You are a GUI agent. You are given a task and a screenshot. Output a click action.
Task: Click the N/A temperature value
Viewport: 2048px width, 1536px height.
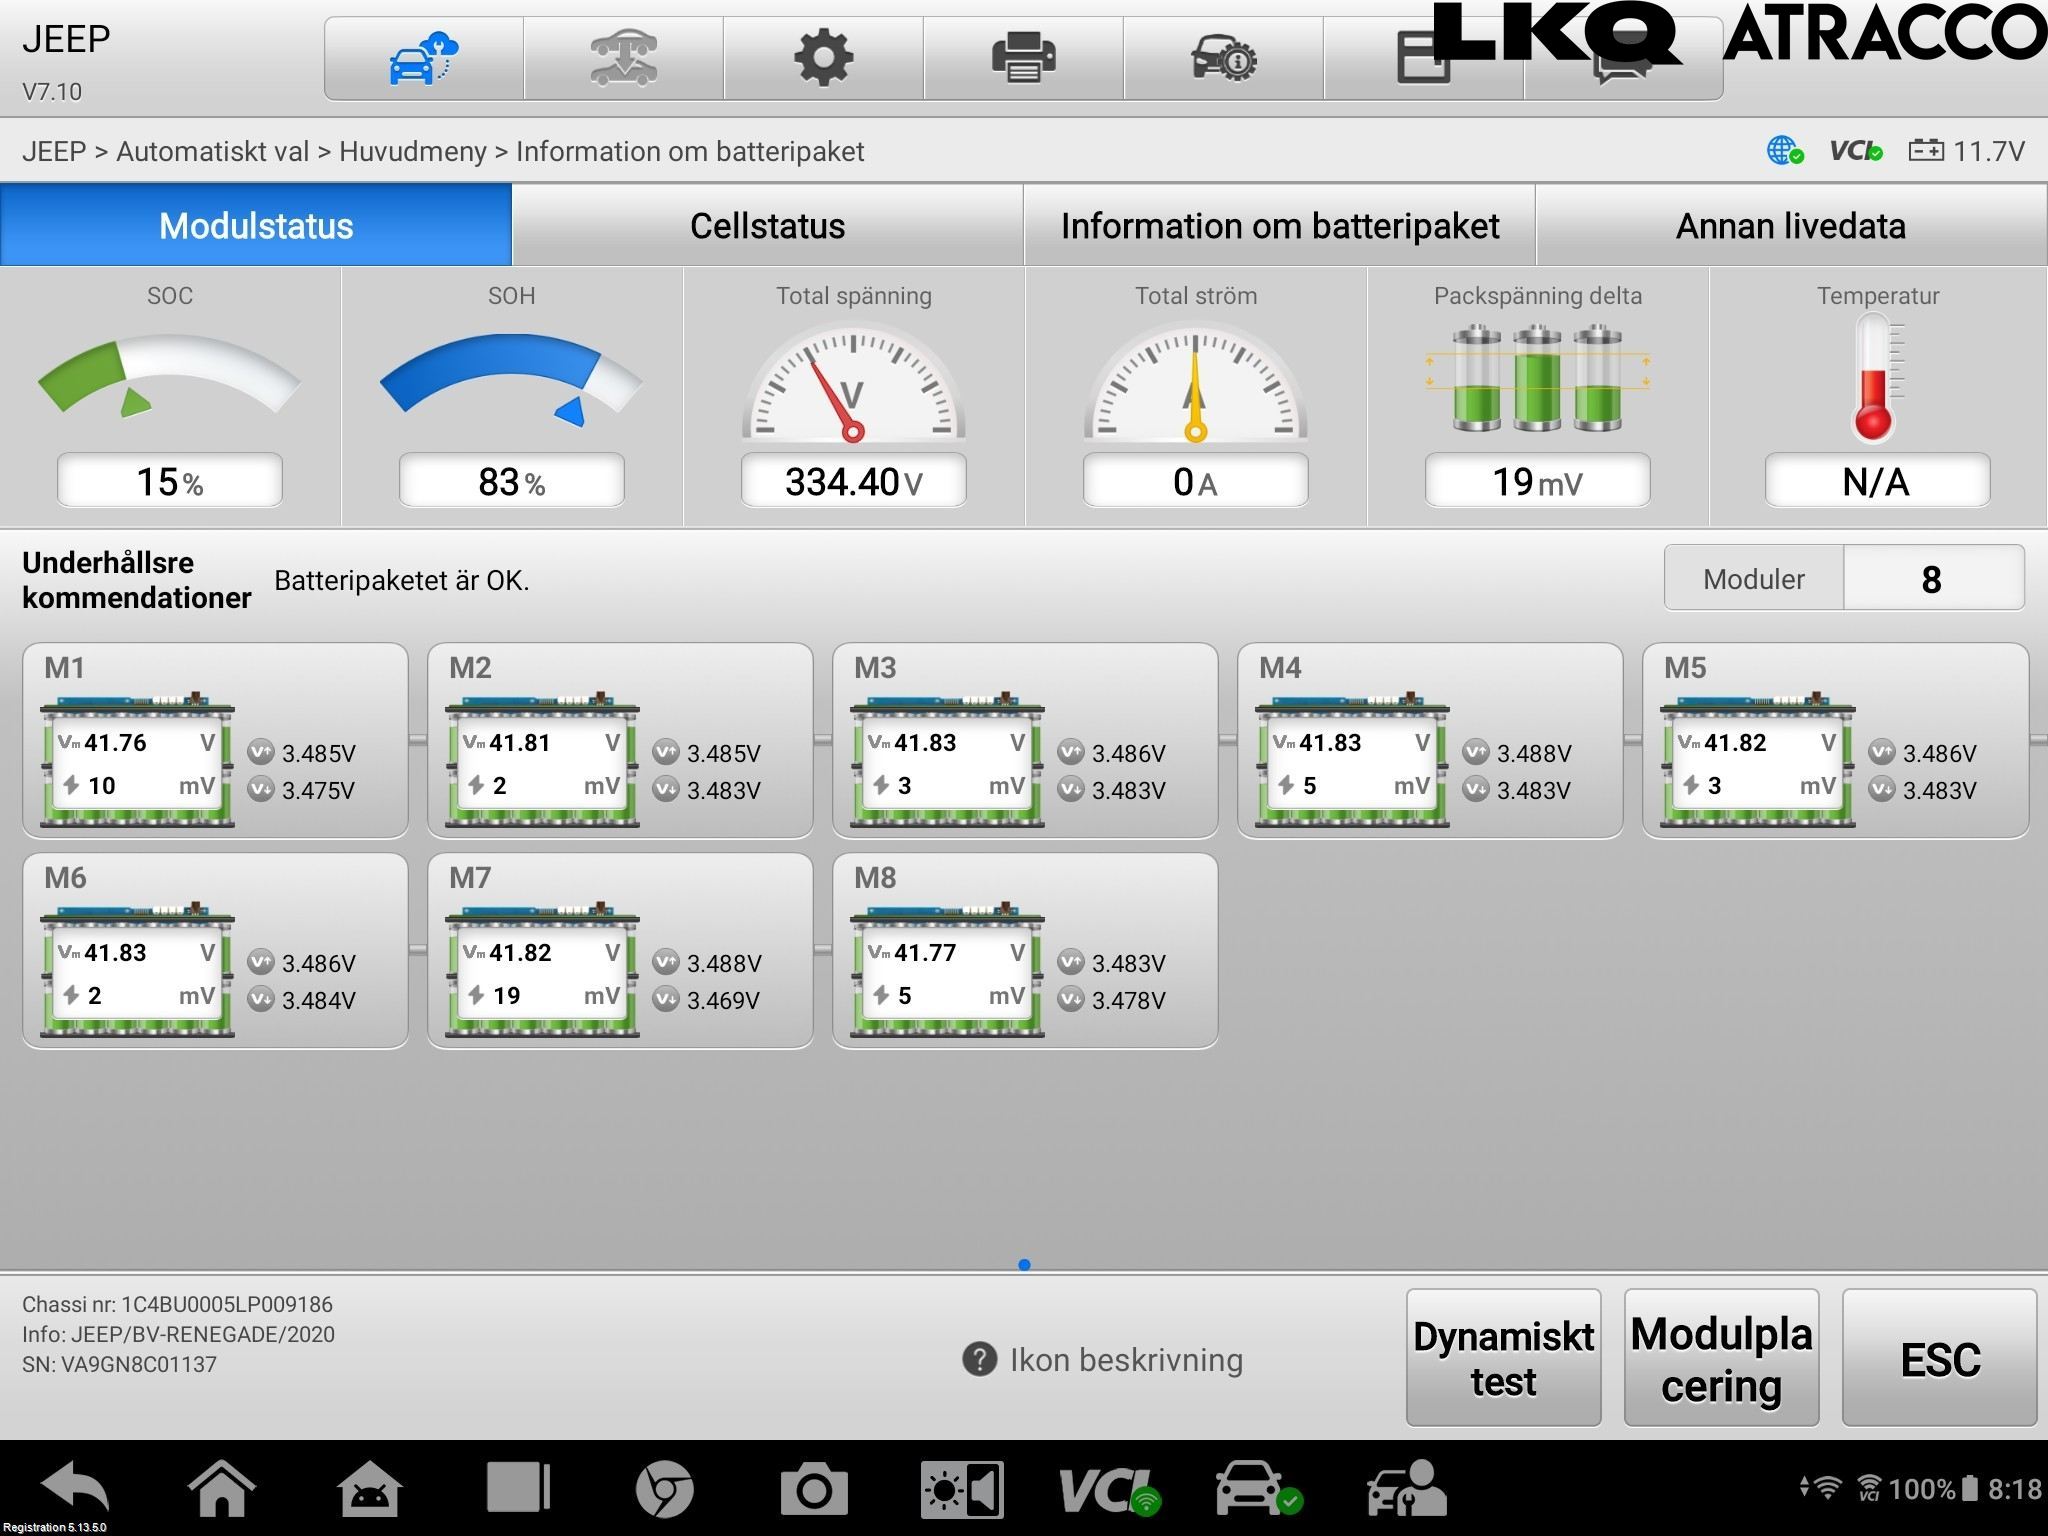[x=1877, y=481]
